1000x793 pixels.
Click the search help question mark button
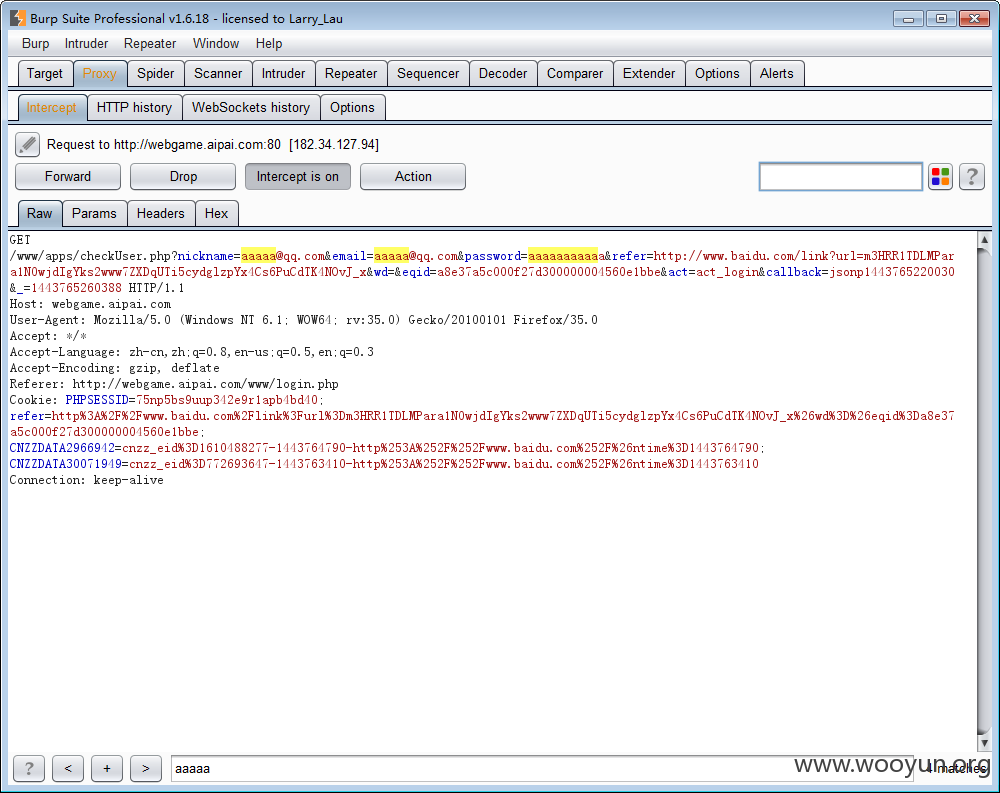coord(29,768)
